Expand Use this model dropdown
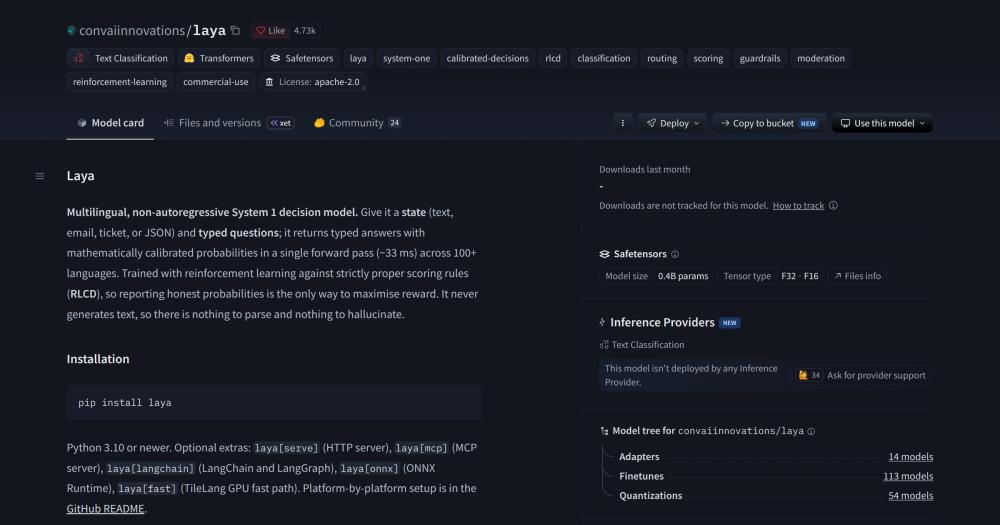 click(x=882, y=123)
